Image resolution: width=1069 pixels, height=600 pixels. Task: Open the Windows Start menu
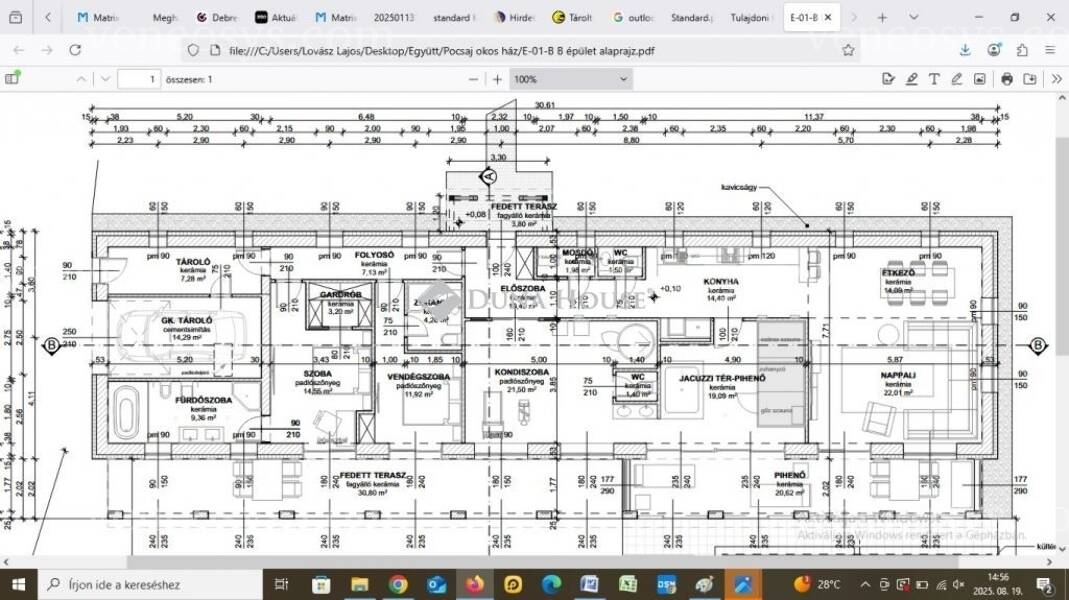coord(18,584)
